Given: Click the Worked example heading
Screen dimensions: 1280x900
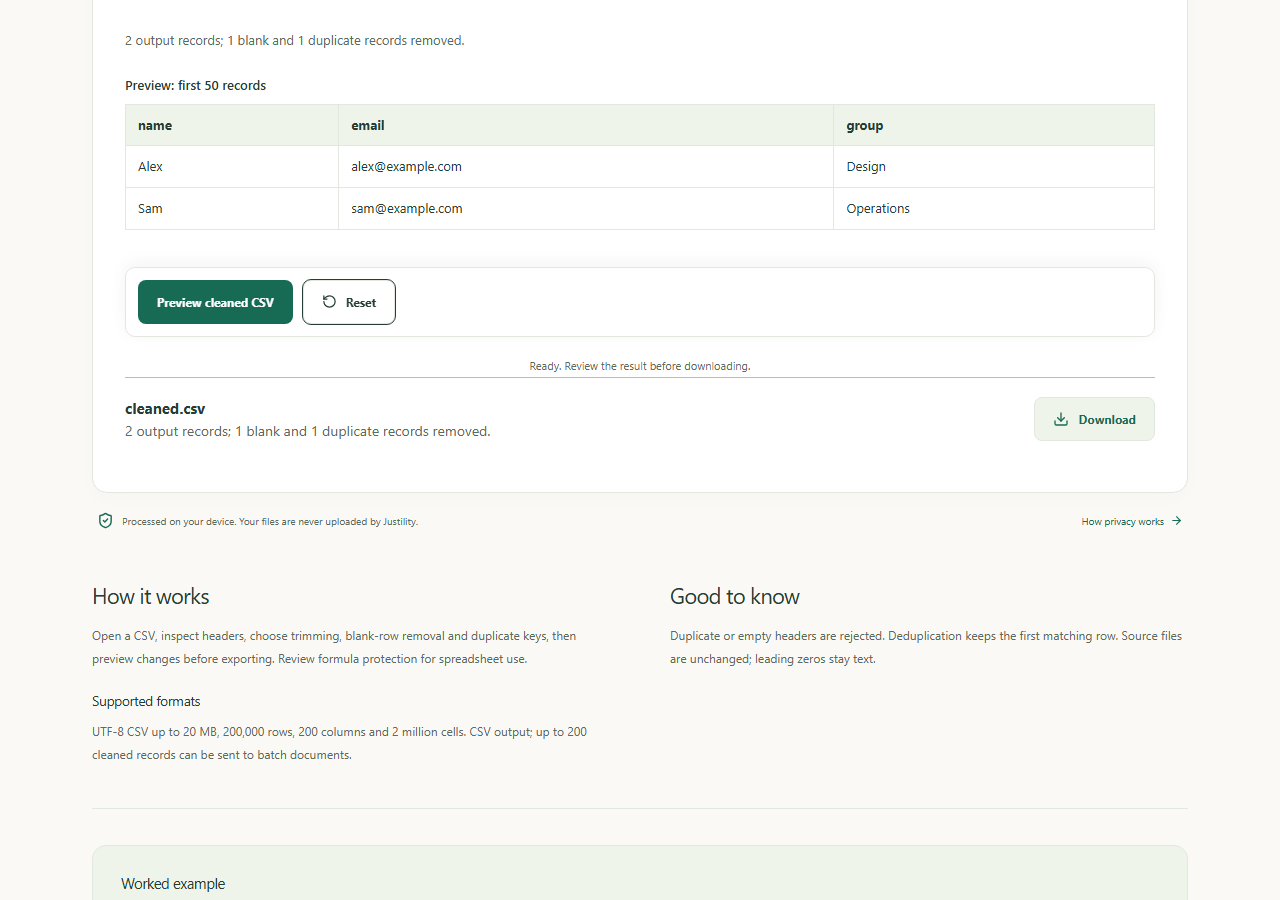Looking at the screenshot, I should [173, 884].
